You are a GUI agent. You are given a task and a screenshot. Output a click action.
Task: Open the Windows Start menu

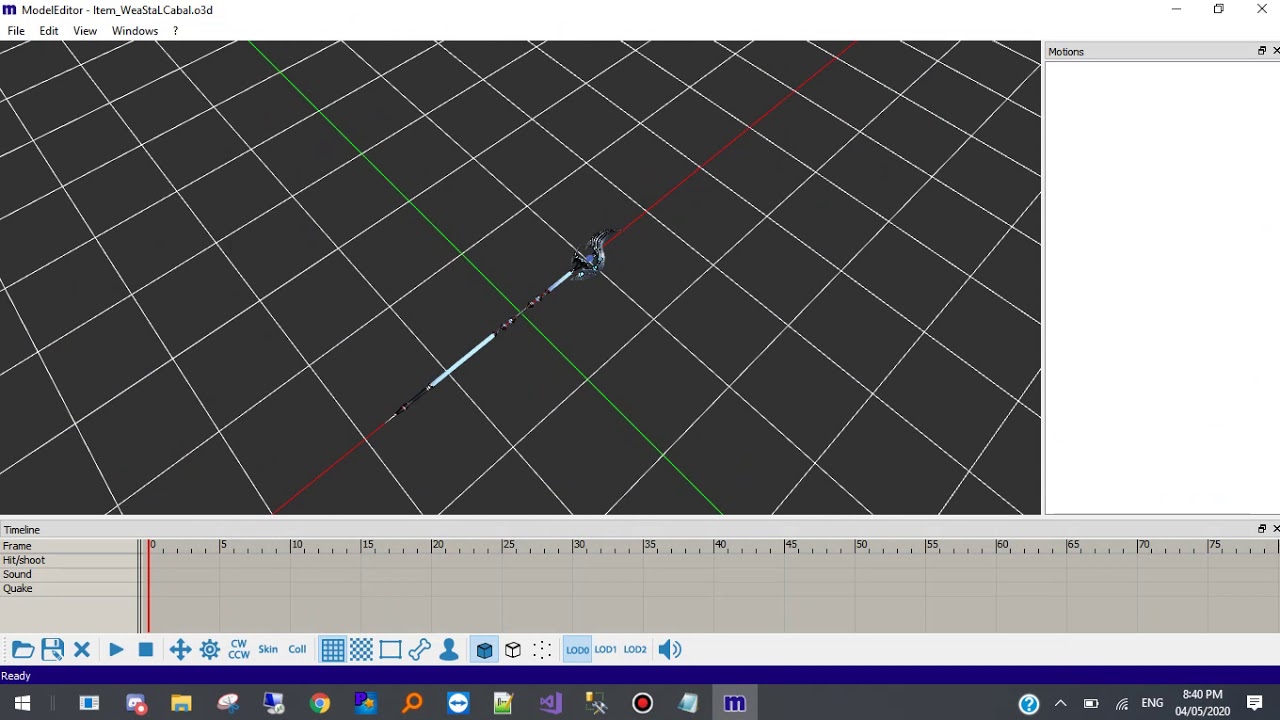pos(22,703)
